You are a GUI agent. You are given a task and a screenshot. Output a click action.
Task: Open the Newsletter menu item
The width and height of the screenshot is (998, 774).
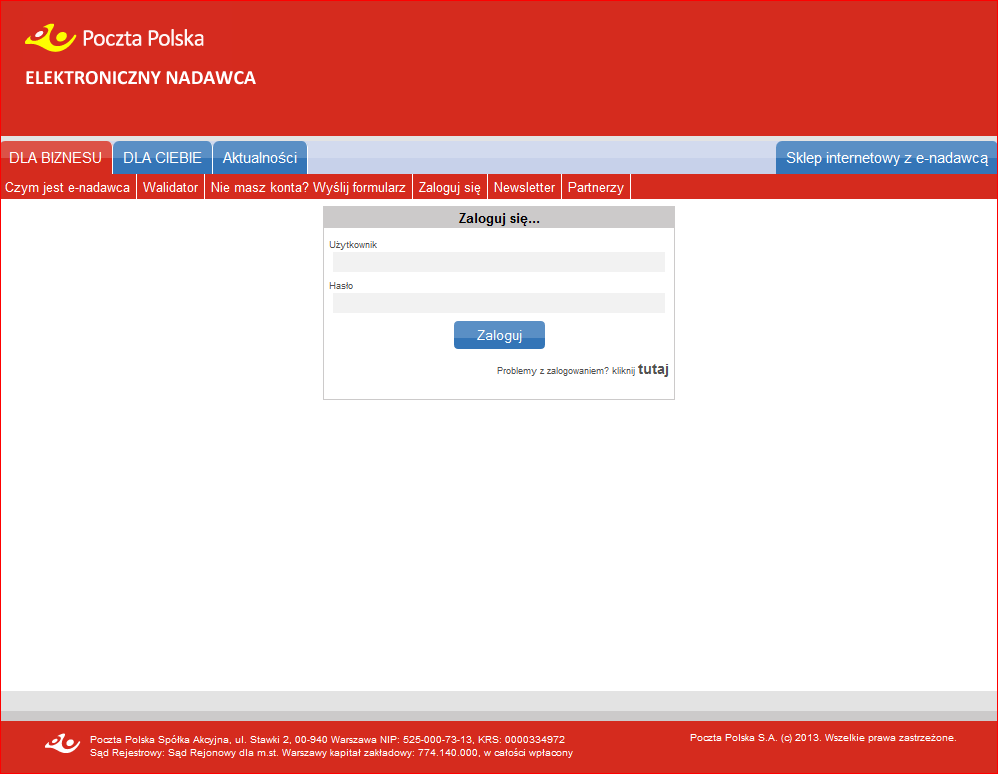(x=524, y=187)
